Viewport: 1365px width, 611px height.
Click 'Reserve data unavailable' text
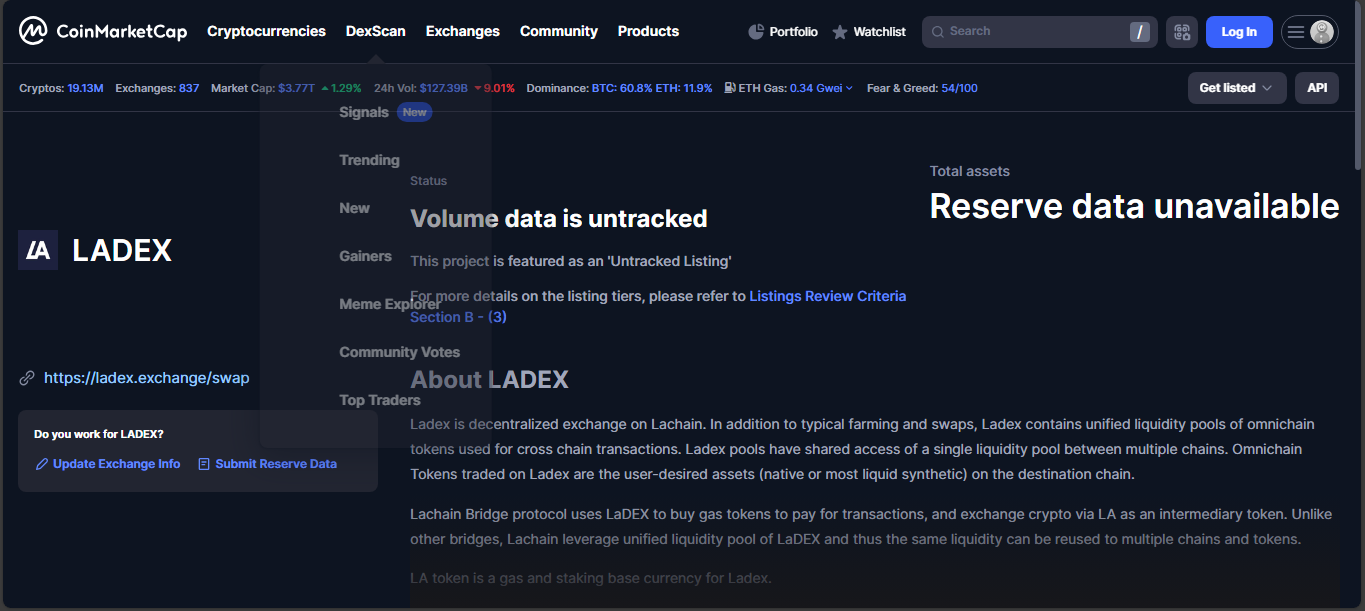click(x=1134, y=206)
